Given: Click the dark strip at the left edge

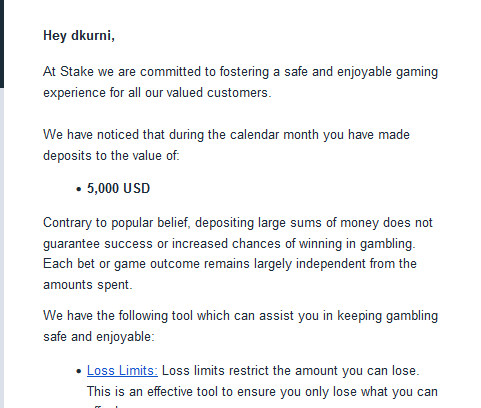Looking at the screenshot, I should point(2,44).
